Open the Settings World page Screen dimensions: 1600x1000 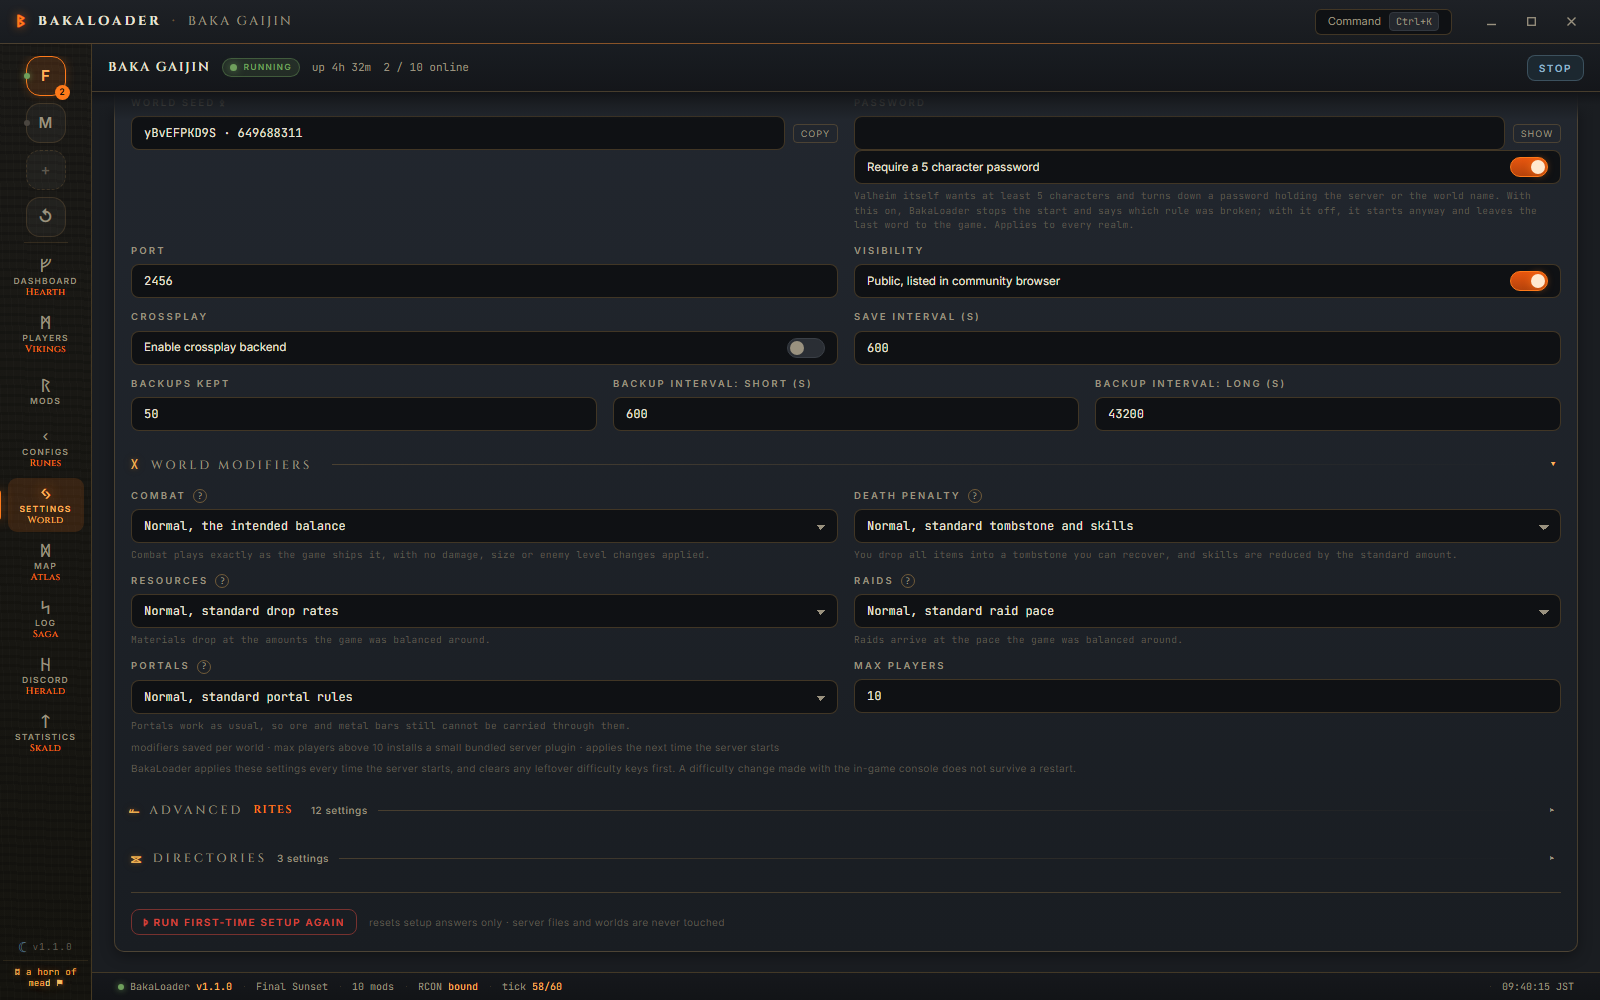point(45,505)
